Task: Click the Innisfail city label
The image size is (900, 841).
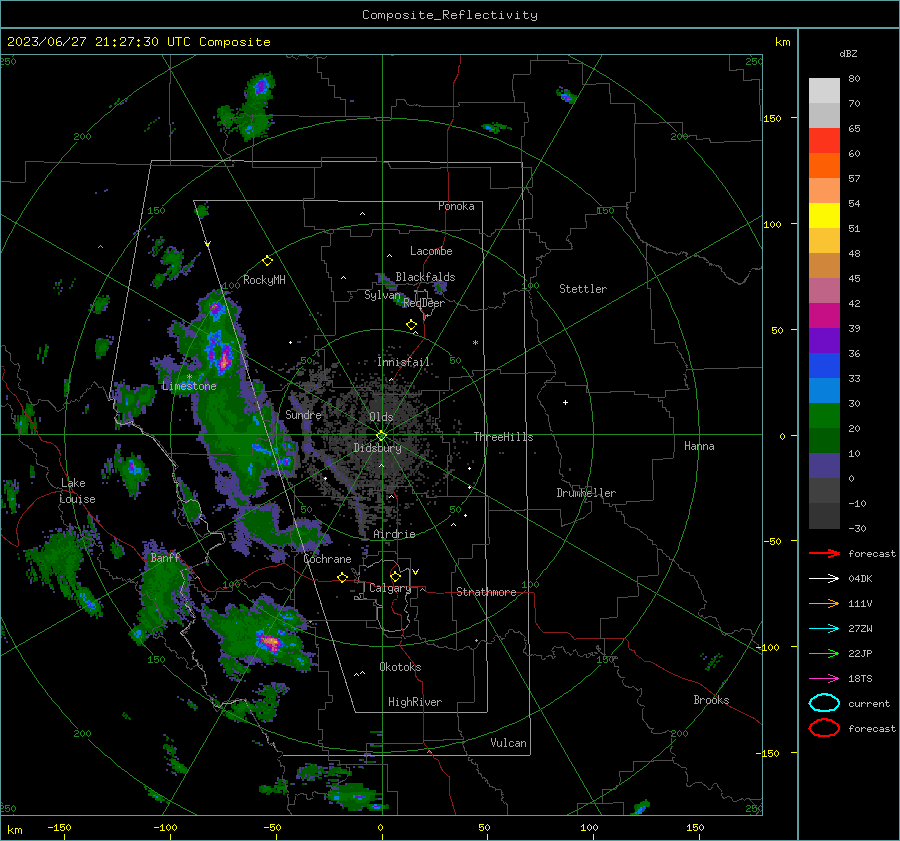Action: [404, 362]
